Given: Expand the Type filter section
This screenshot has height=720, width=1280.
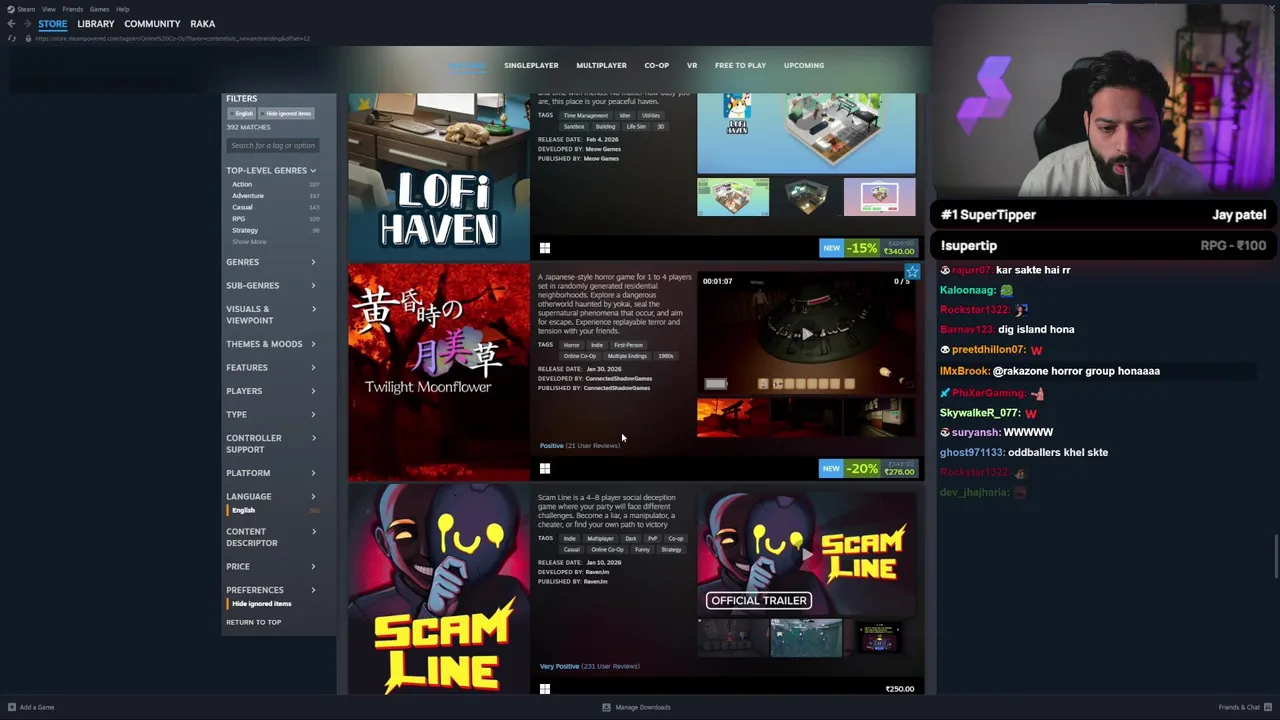Looking at the screenshot, I should (271, 414).
